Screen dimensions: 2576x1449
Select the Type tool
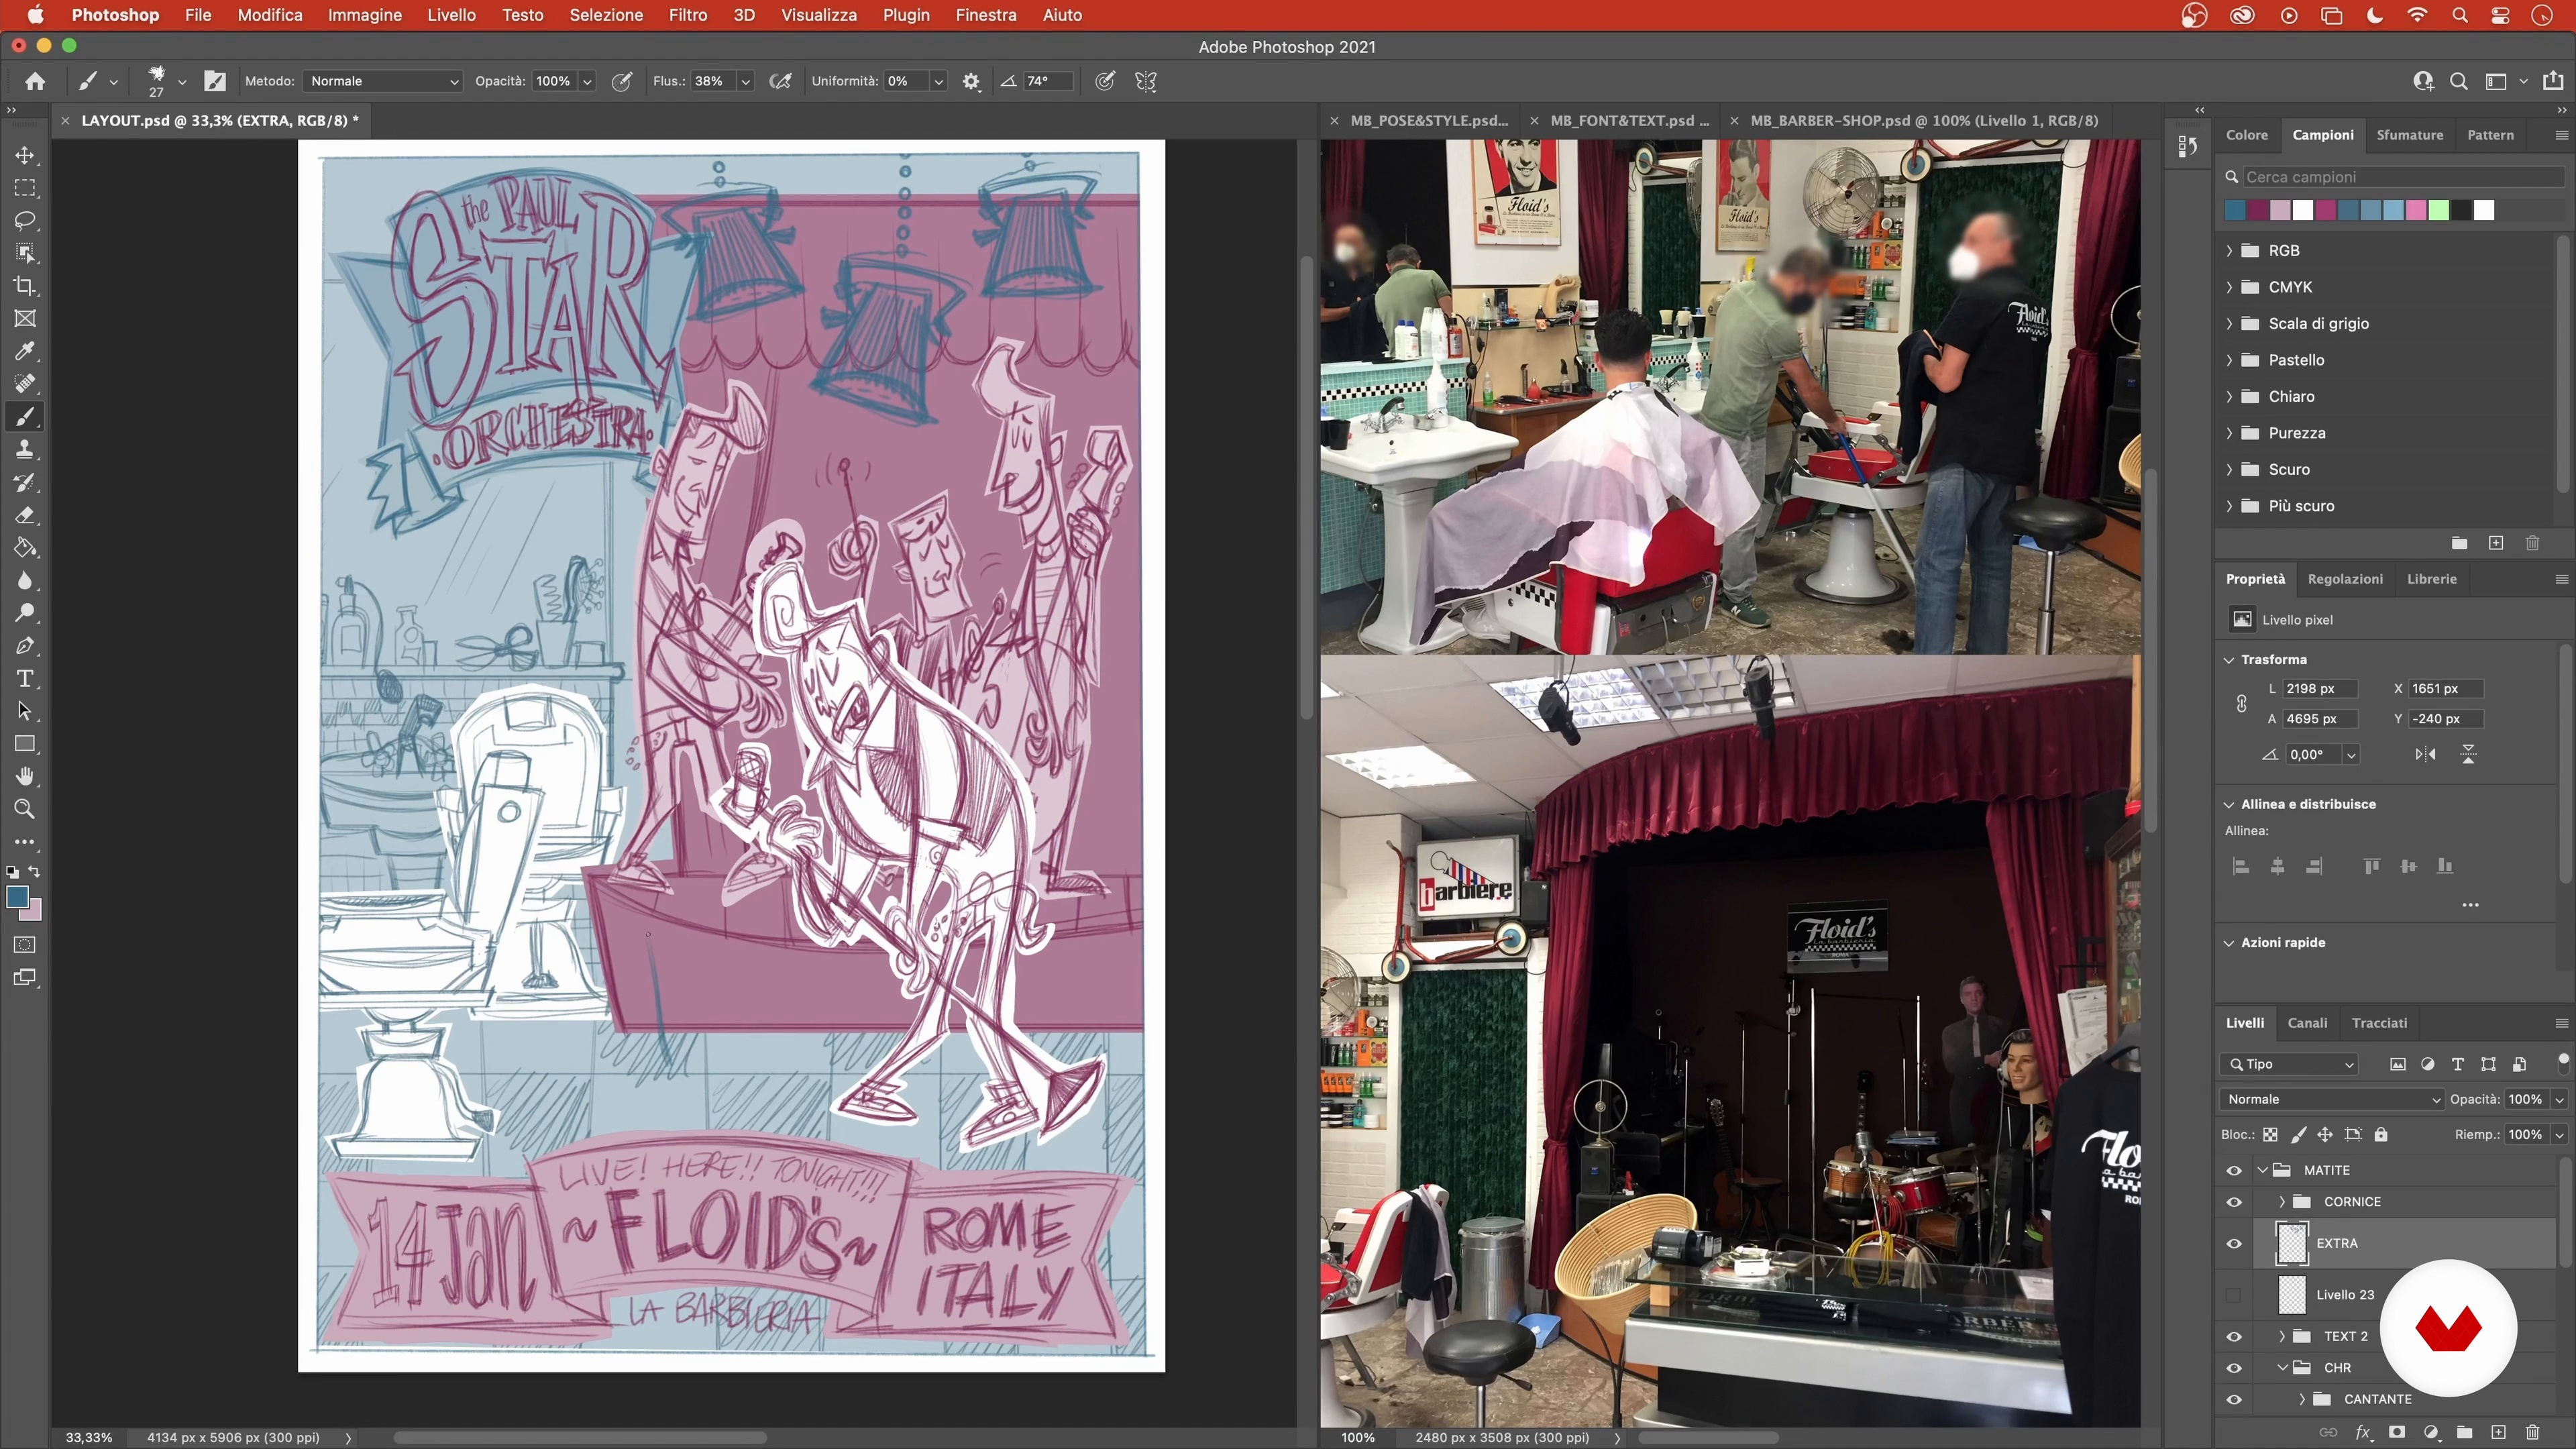[25, 679]
